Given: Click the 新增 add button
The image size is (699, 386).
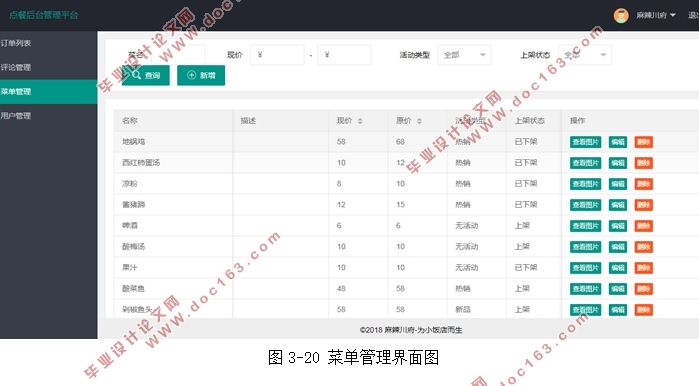Looking at the screenshot, I should (x=201, y=75).
